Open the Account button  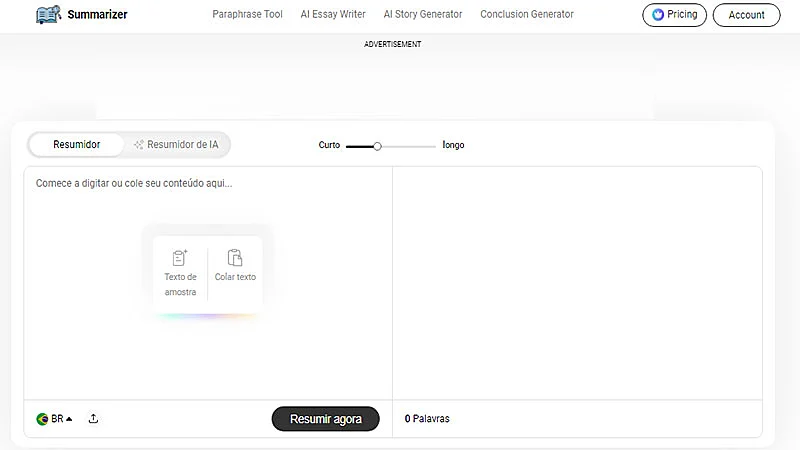pos(746,15)
